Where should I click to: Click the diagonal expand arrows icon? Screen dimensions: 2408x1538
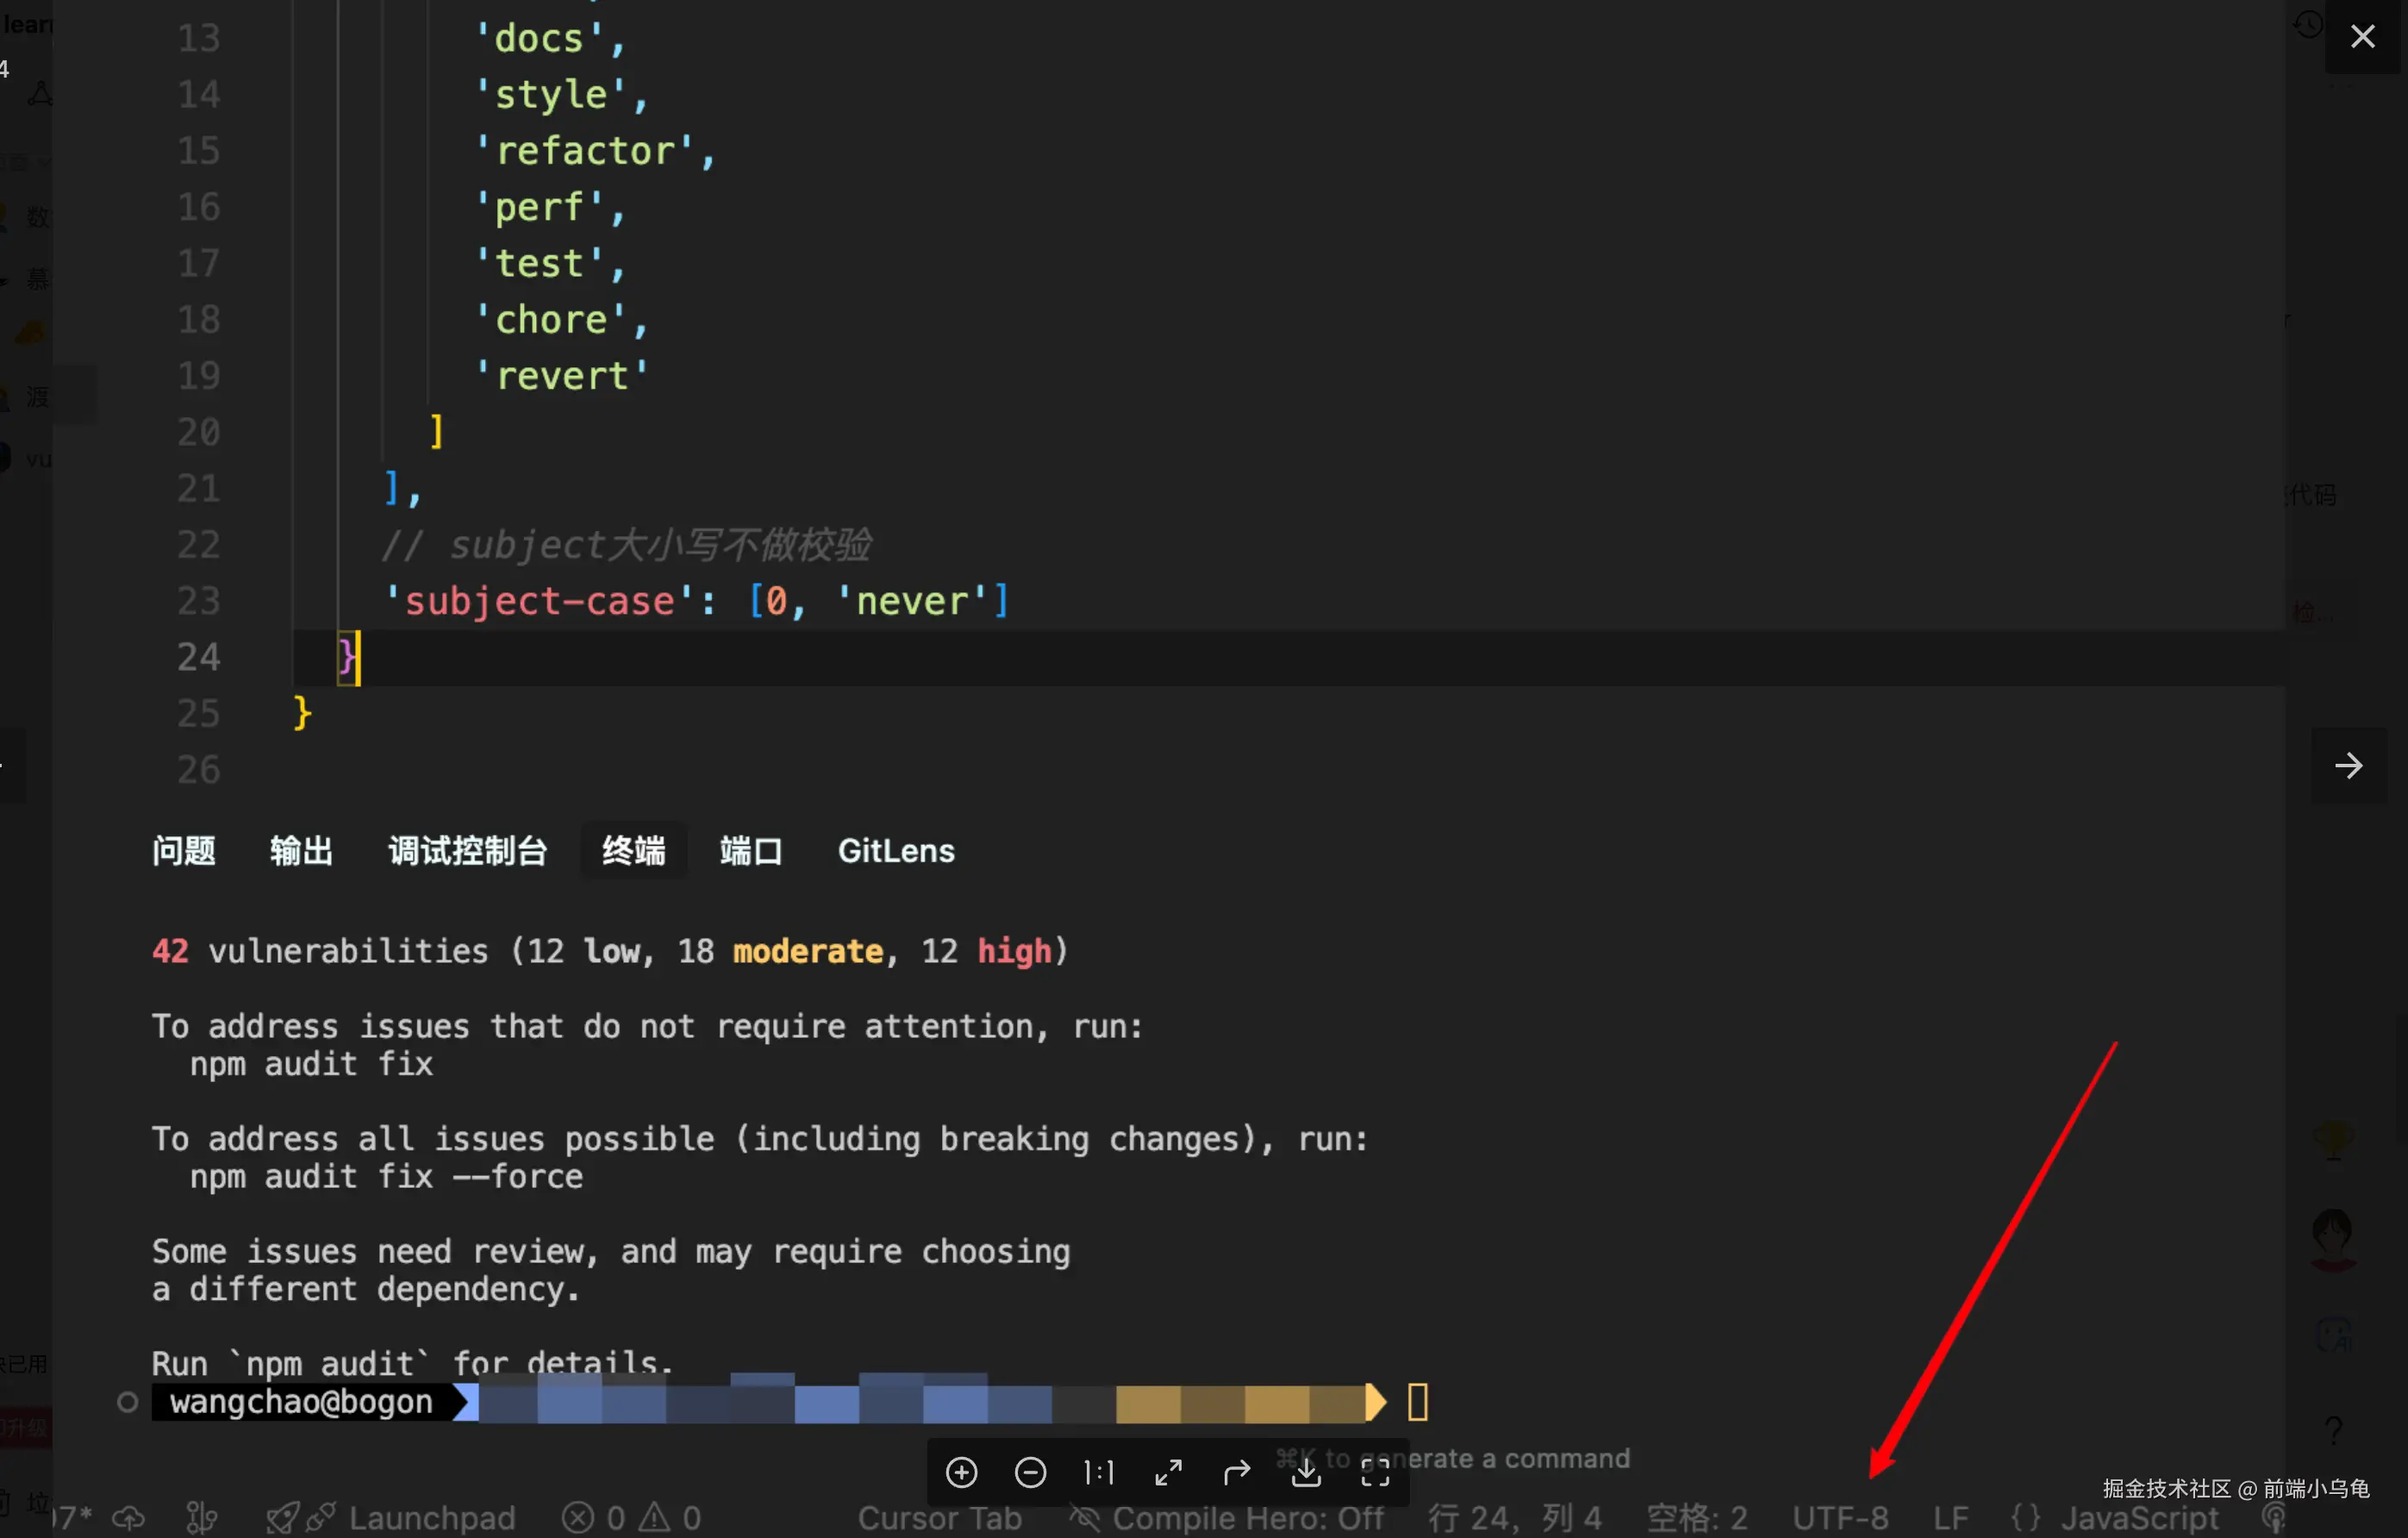tap(1168, 1472)
